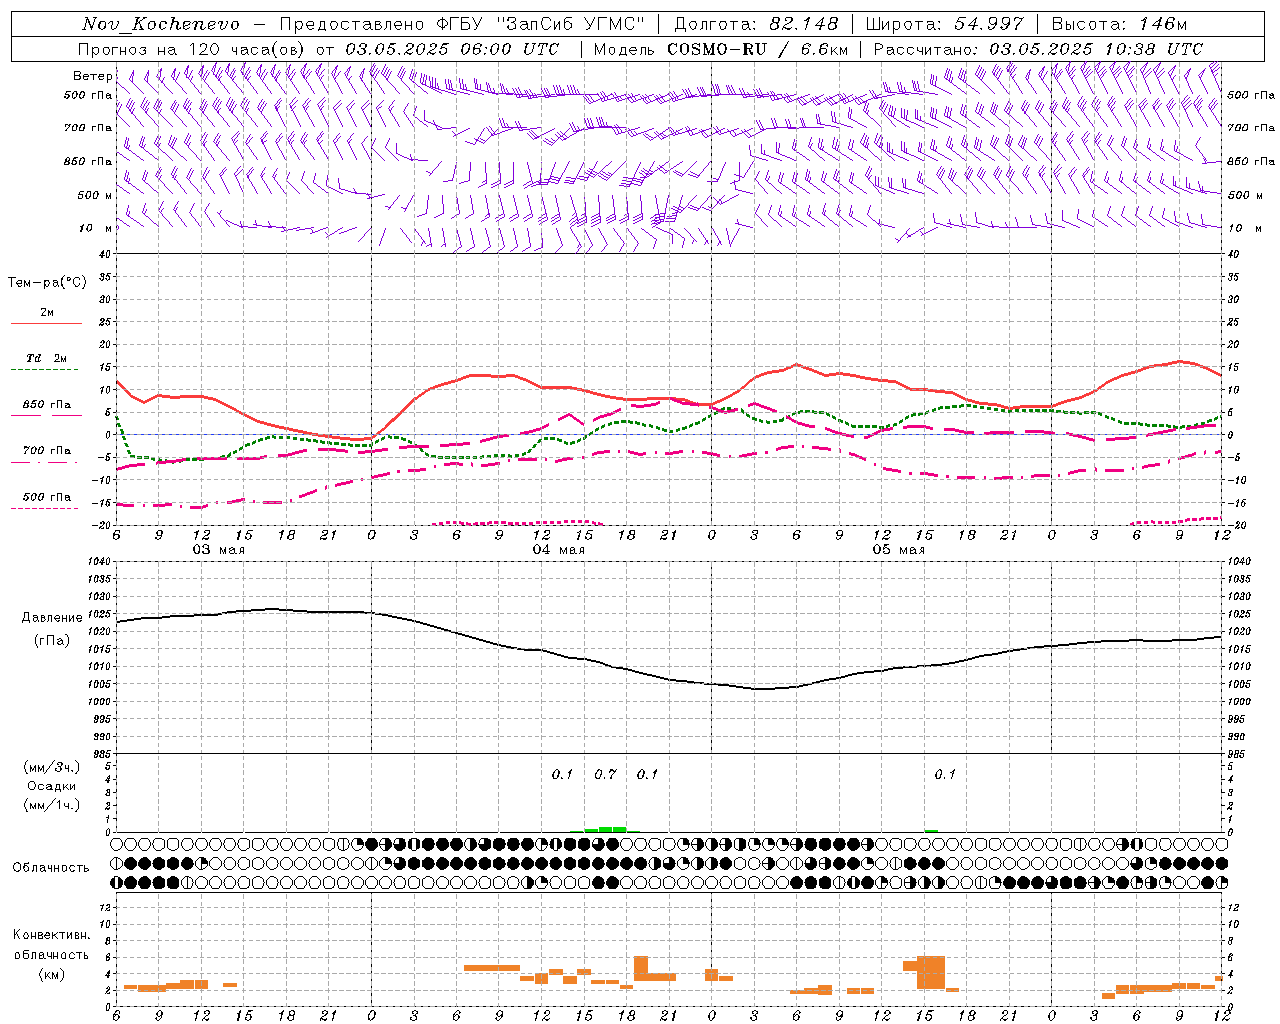This screenshot has height=1024, width=1280.
Task: Click the Td 2м dew point legend entry
Action: [x=47, y=358]
